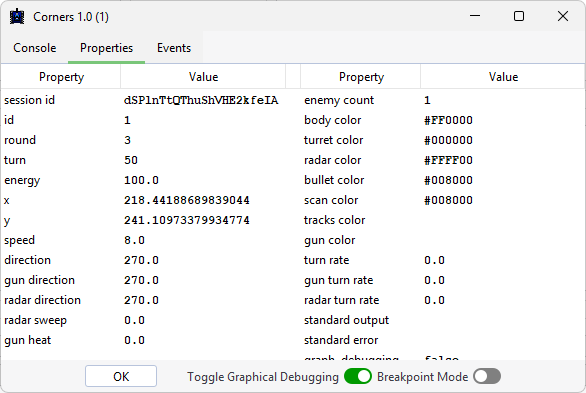Click the standard output label
This screenshot has width=586, height=393.
(346, 320)
